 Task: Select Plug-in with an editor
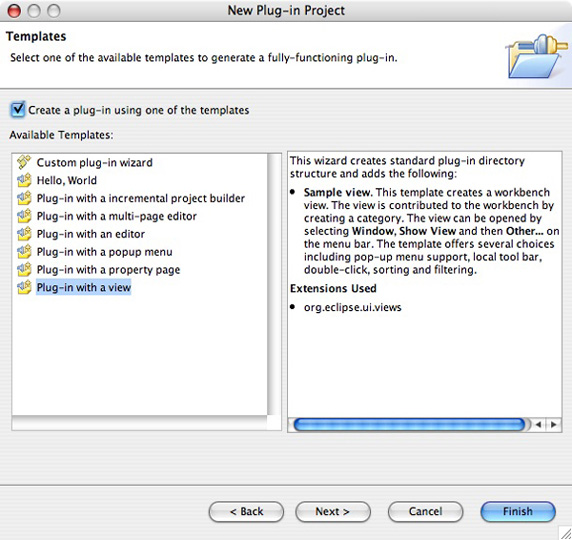point(90,234)
